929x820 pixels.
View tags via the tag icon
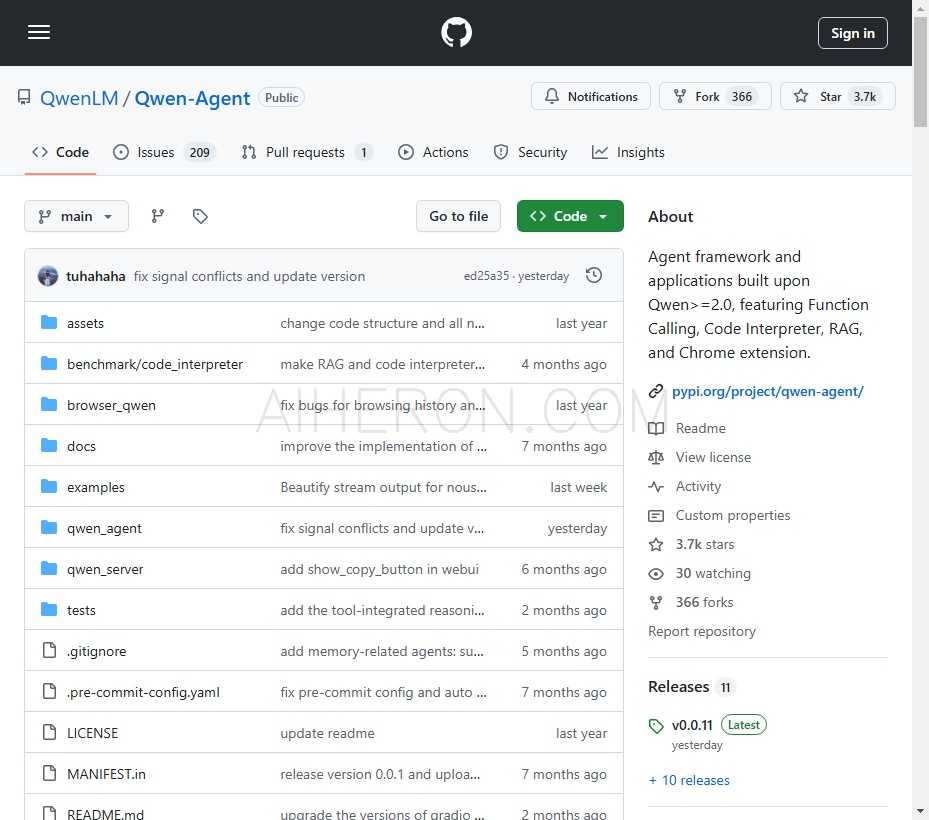(200, 216)
